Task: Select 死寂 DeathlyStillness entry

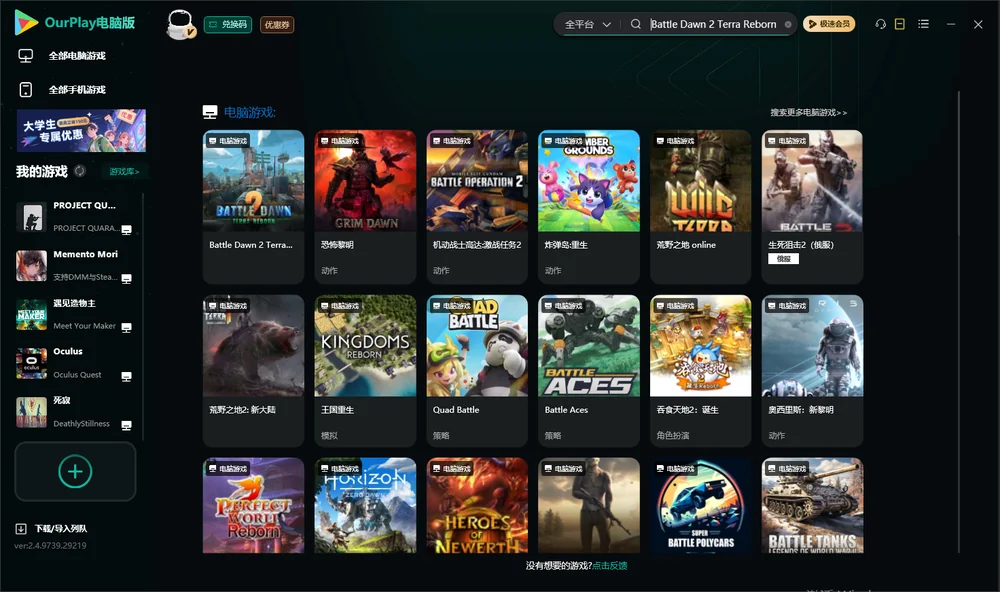Action: (x=75, y=412)
